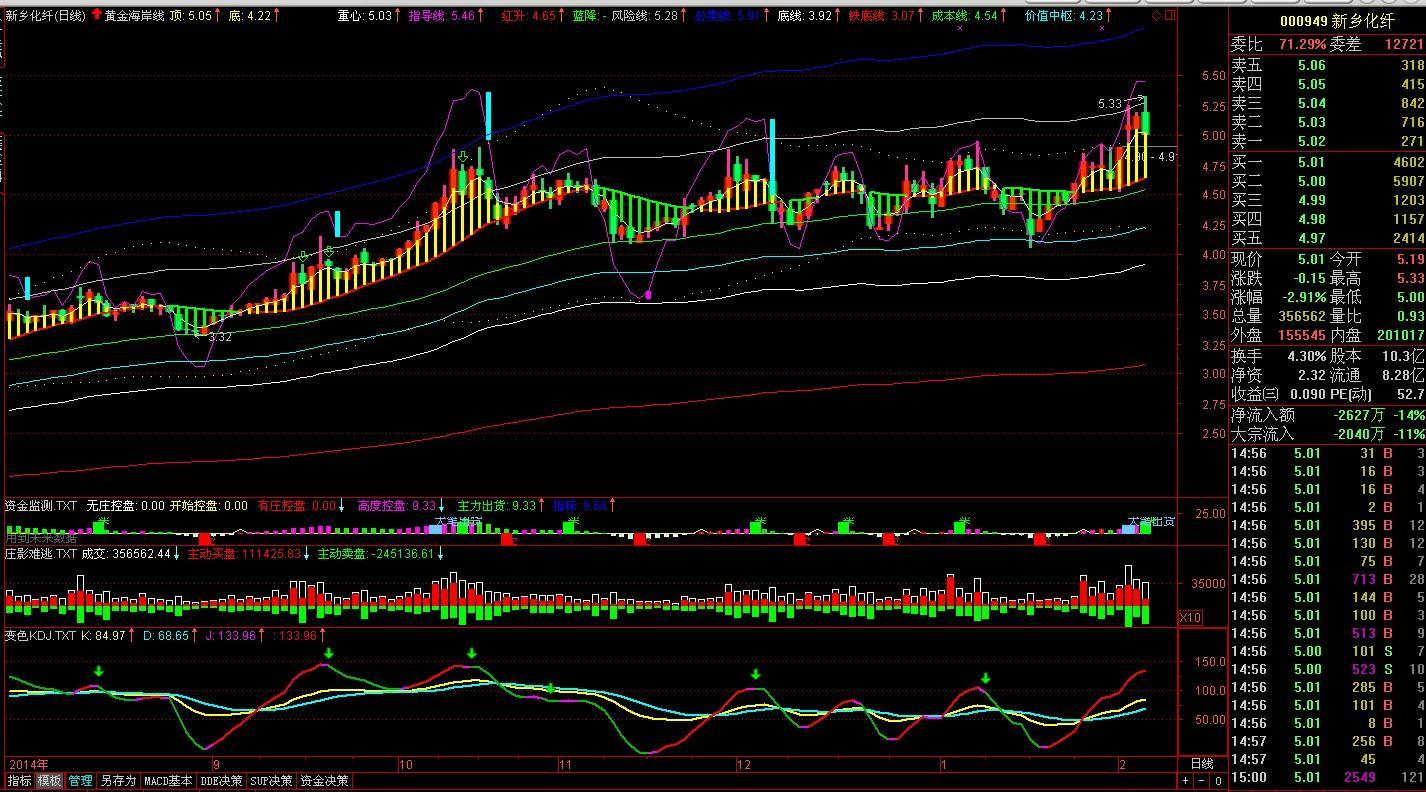Open the 管理 tab
The width and height of the screenshot is (1426, 792).
[x=81, y=781]
